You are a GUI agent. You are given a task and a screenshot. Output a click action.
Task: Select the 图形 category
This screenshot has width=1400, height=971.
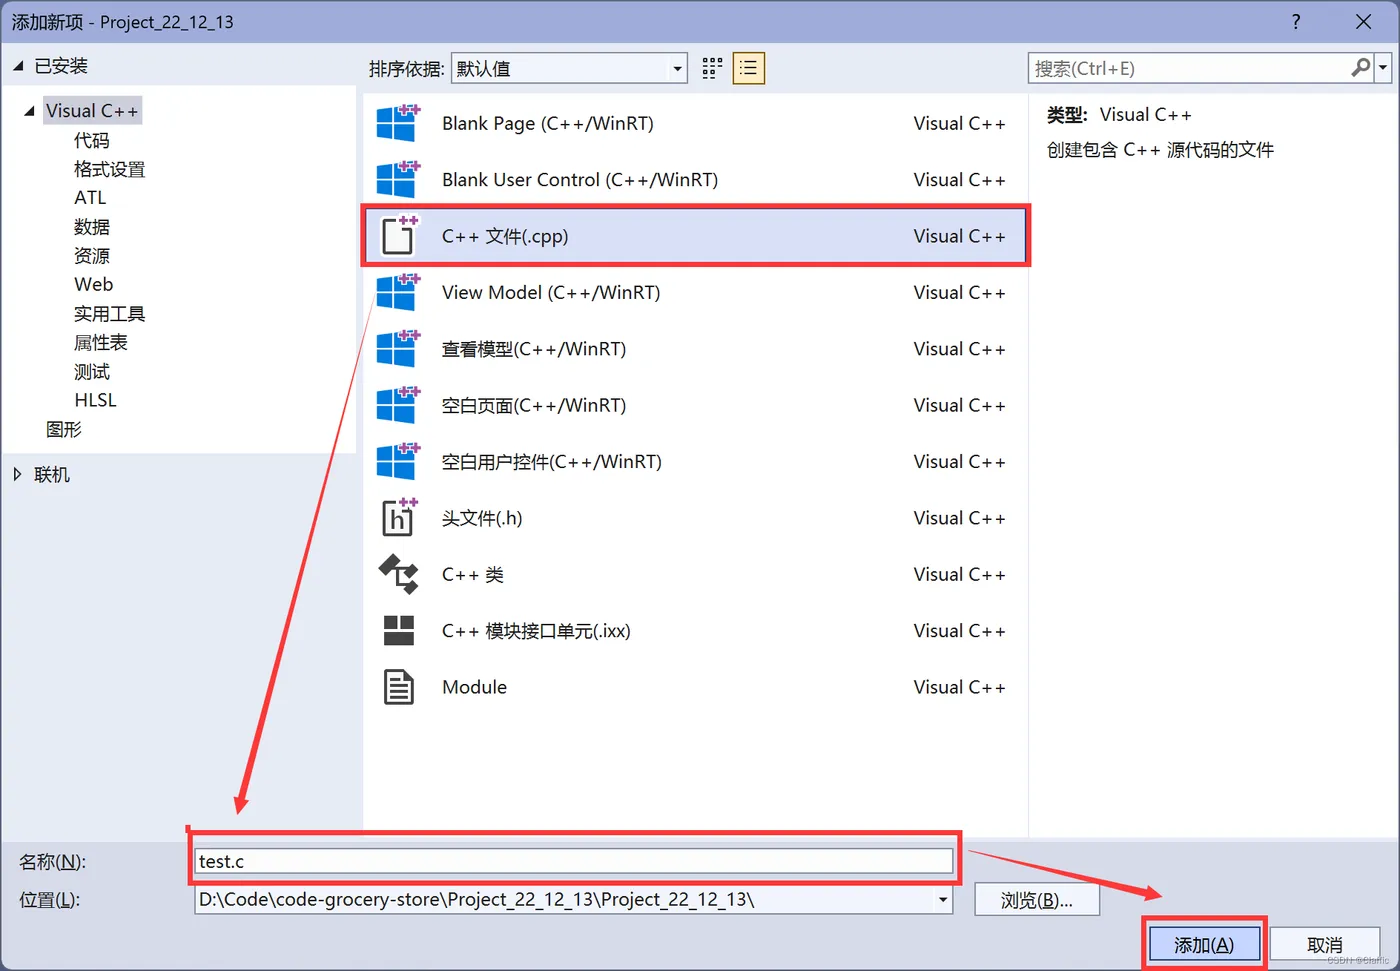click(x=64, y=429)
